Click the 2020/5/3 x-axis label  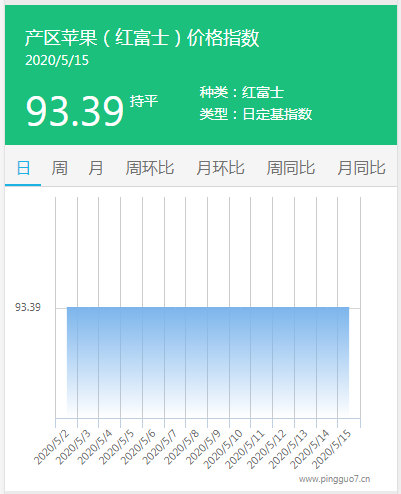pyautogui.click(x=73, y=448)
